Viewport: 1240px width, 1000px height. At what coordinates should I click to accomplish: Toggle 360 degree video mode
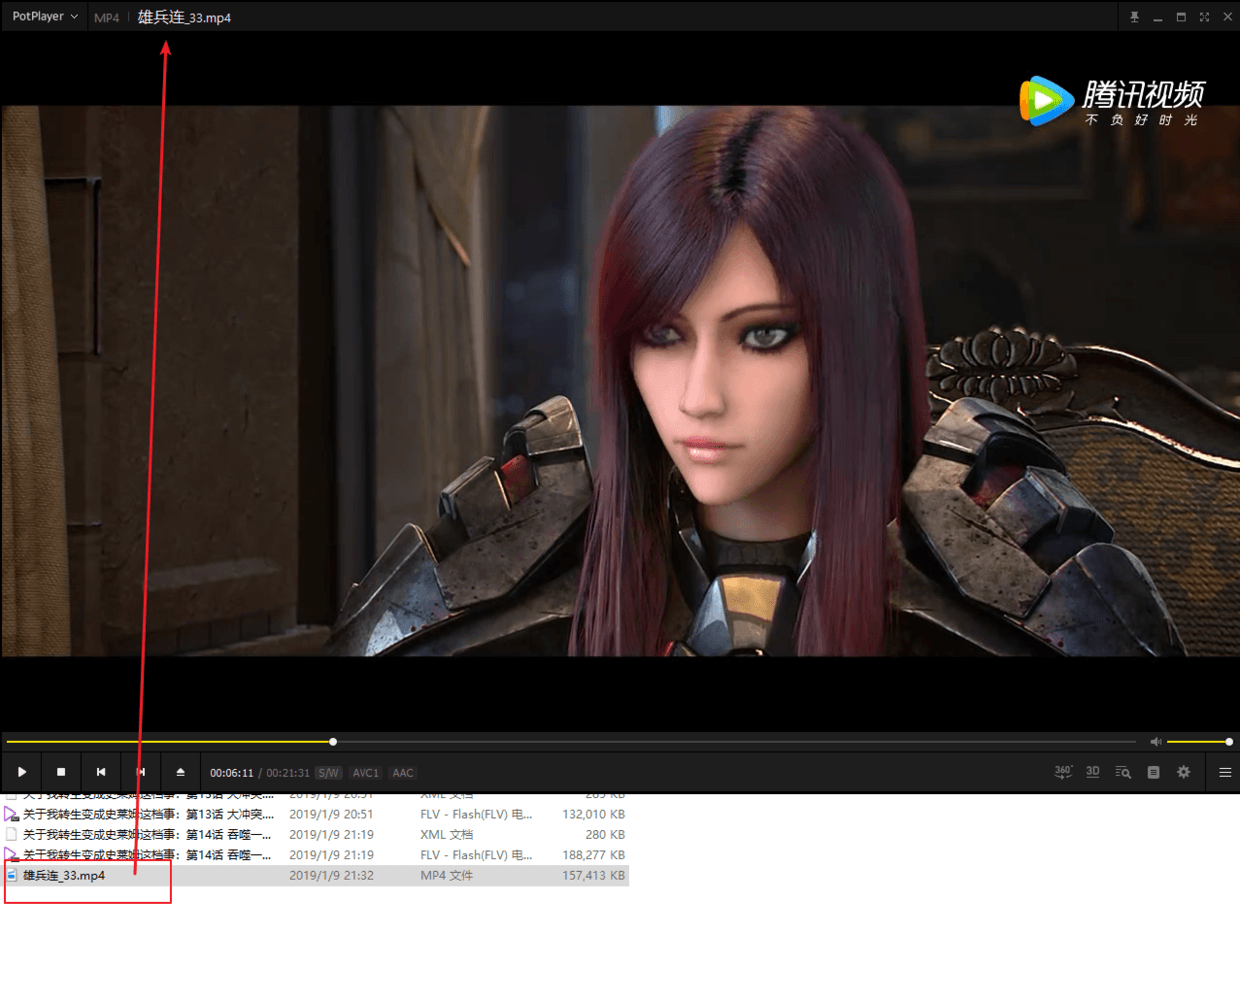pyautogui.click(x=1063, y=772)
